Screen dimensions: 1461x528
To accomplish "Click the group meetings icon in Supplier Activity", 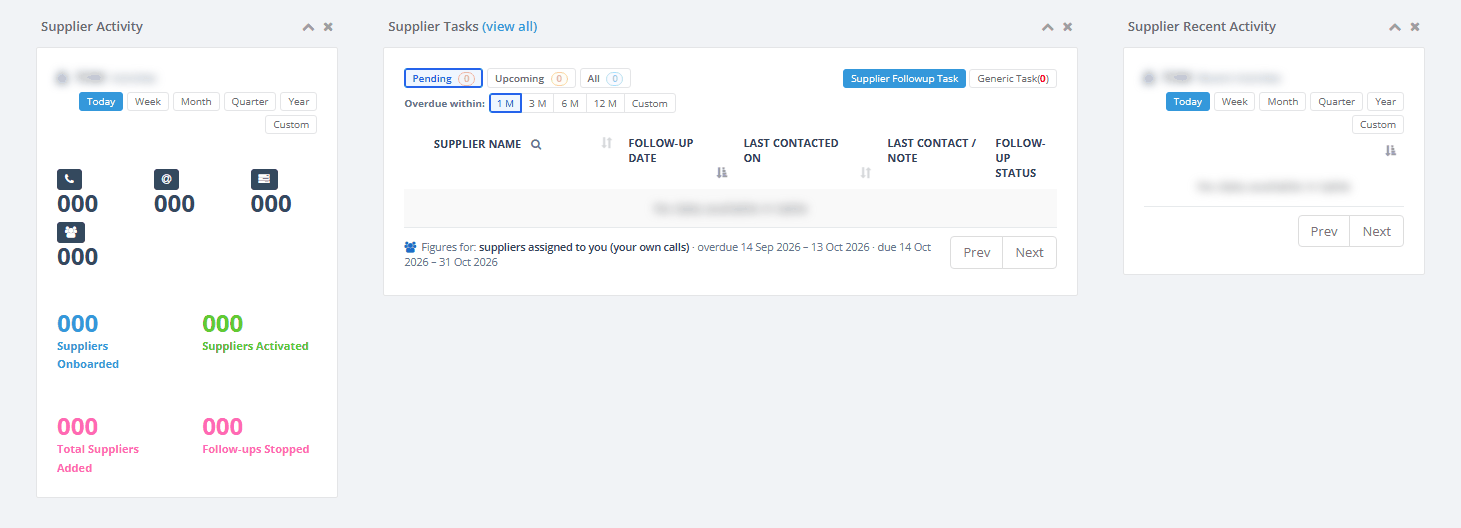I will pyautogui.click(x=71, y=232).
